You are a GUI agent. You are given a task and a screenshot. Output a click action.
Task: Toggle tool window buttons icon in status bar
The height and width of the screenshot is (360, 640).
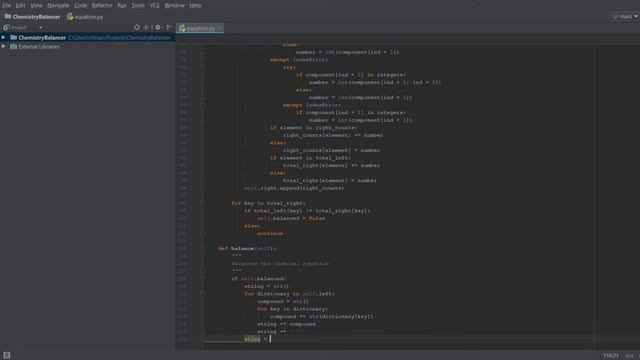tap(7, 355)
